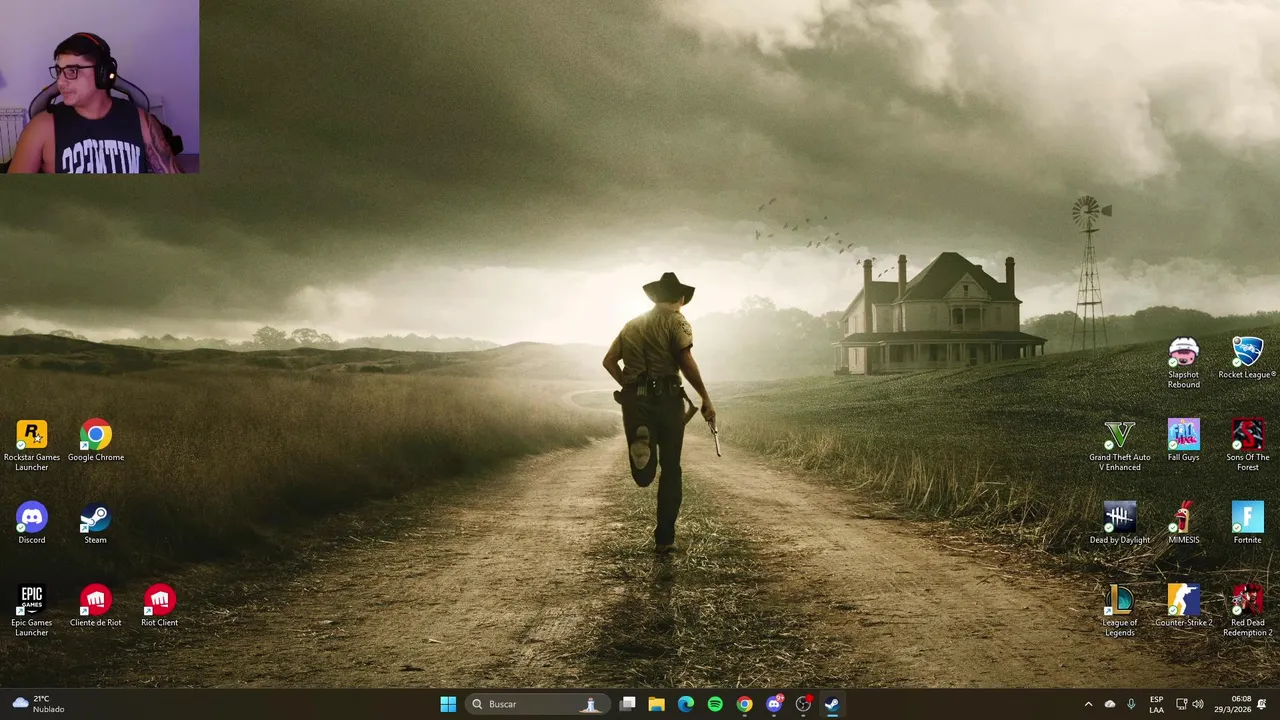The image size is (1280, 720).
Task: Select the Fortnite desktop icon
Action: click(1247, 523)
